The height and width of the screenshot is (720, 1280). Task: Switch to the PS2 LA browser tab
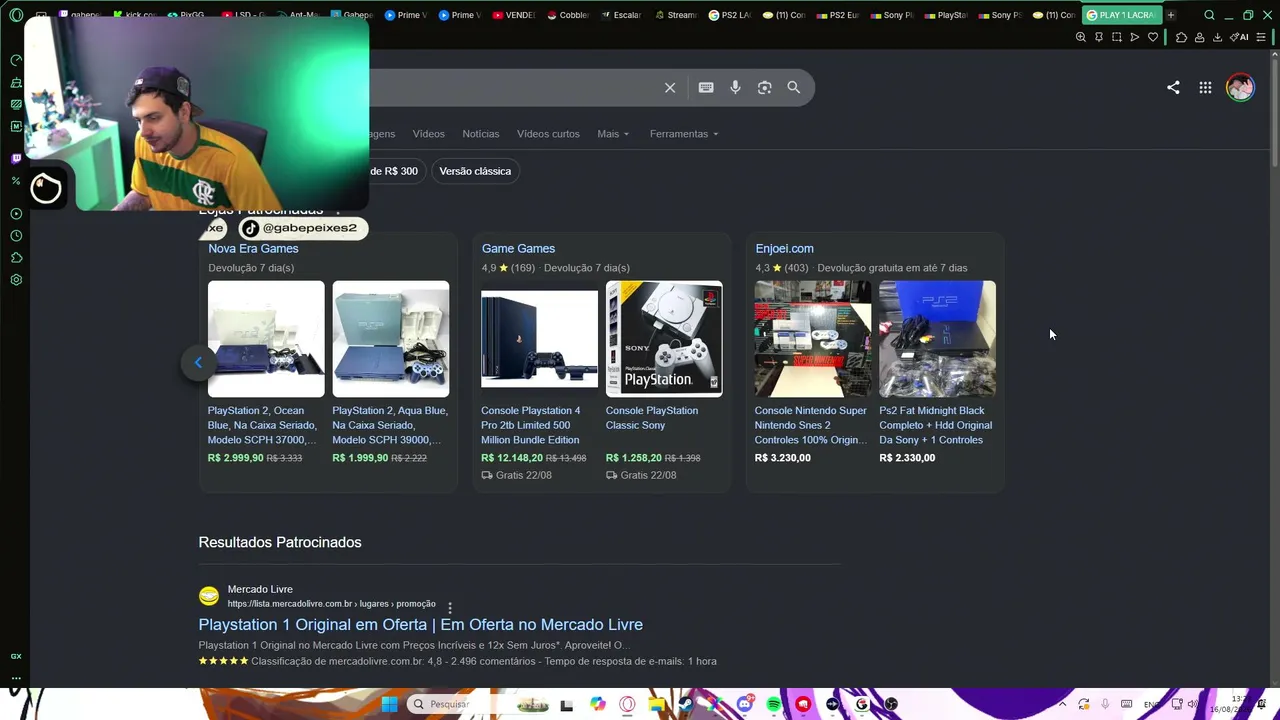click(x=729, y=15)
